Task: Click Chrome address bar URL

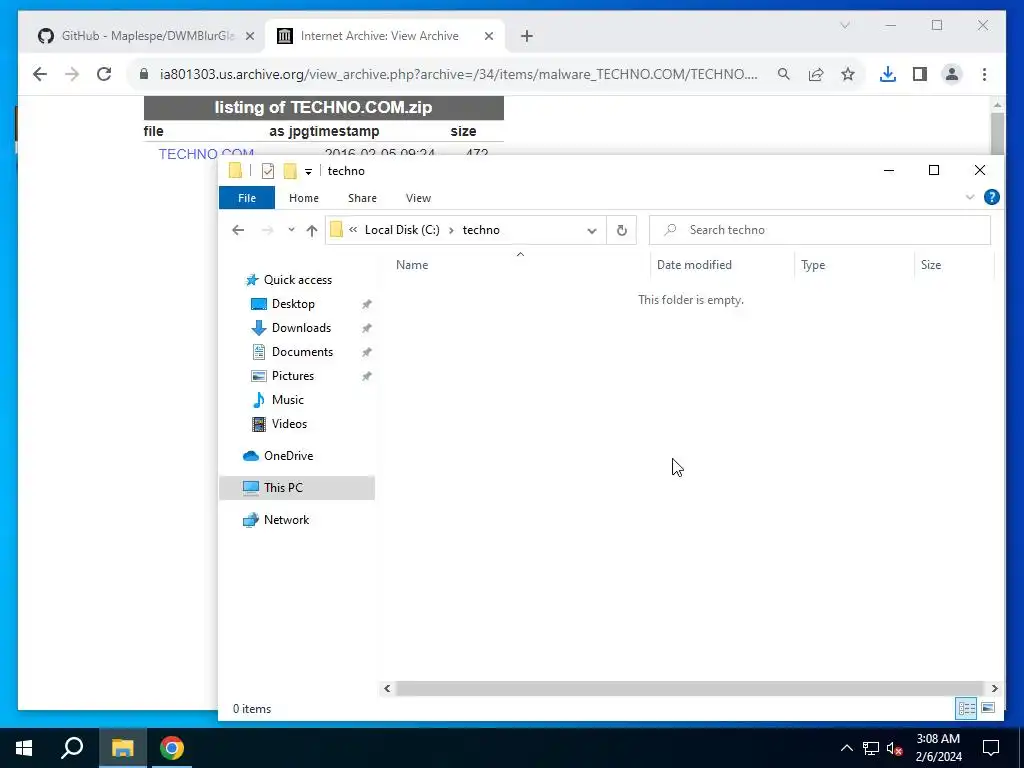Action: click(458, 74)
